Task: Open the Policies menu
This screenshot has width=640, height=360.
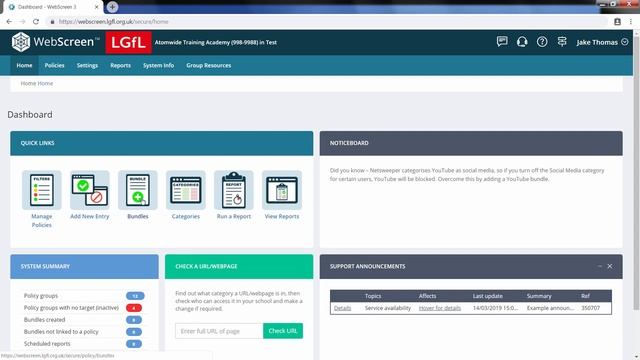Action: [x=55, y=65]
